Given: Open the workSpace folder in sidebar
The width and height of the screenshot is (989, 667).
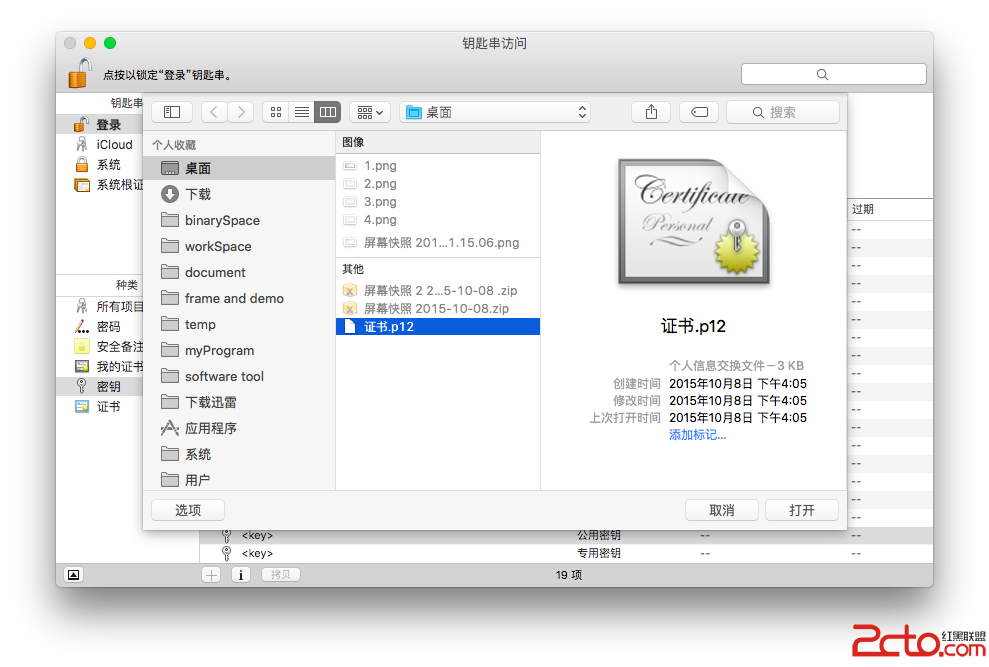Looking at the screenshot, I should coord(217,246).
